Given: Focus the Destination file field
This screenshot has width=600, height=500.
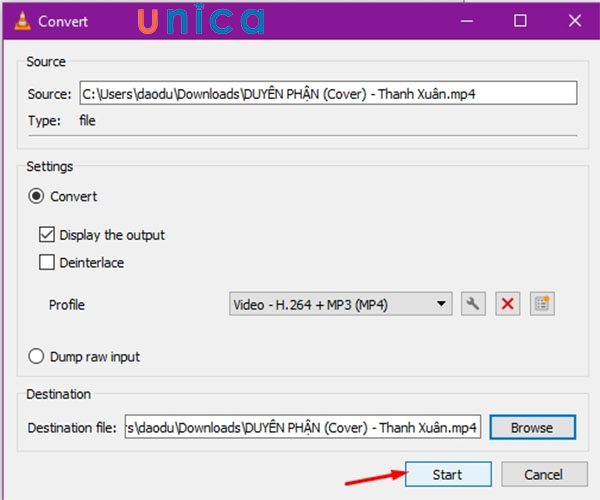Looking at the screenshot, I should [302, 427].
